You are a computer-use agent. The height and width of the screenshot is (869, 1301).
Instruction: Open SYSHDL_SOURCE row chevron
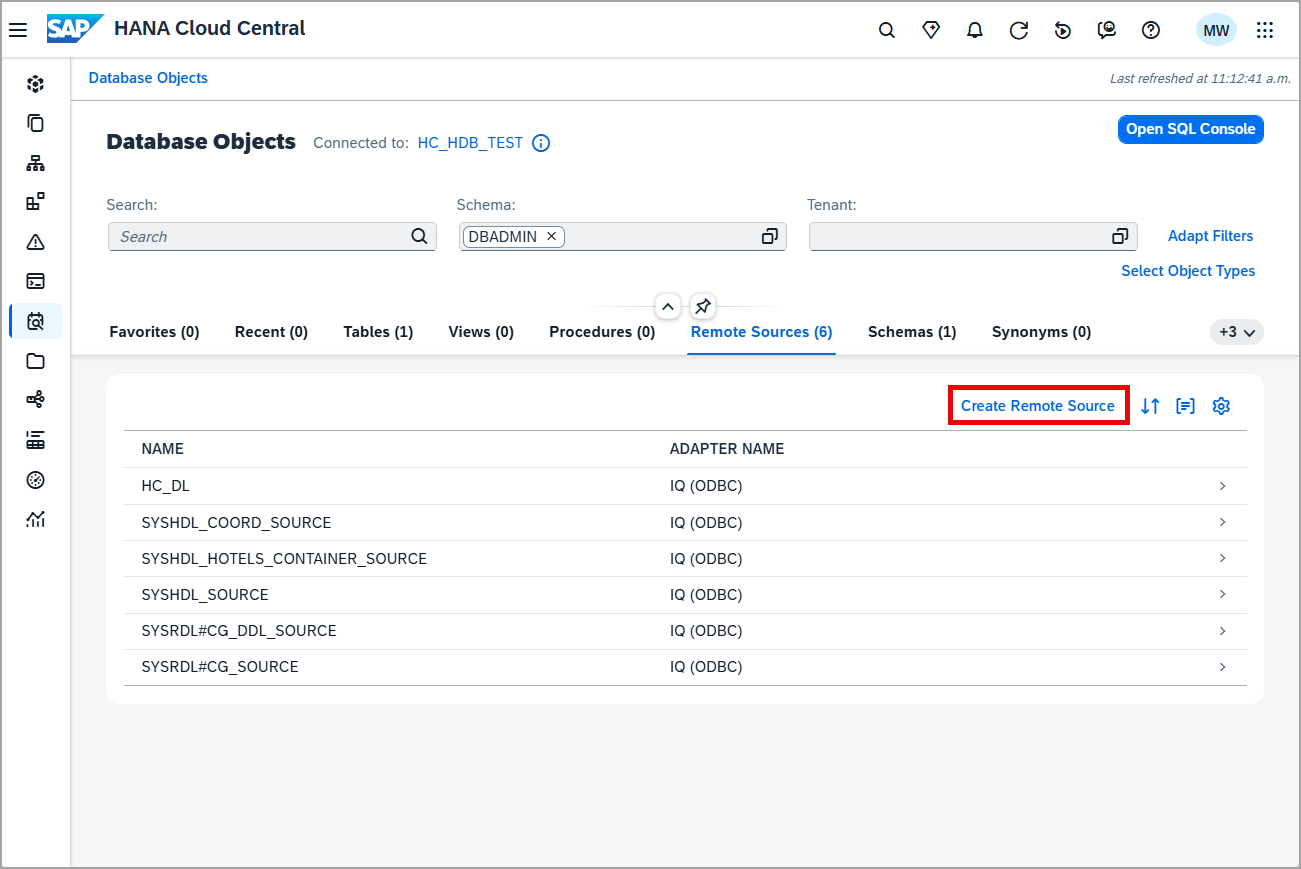point(1223,594)
